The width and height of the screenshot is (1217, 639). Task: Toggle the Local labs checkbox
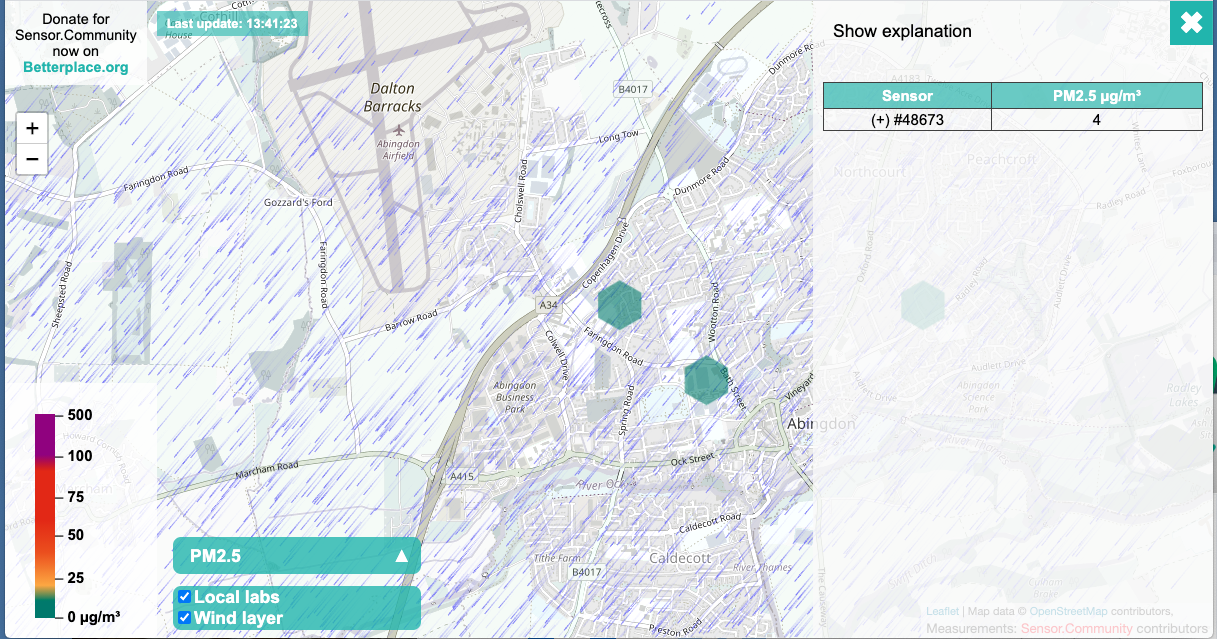tap(184, 597)
